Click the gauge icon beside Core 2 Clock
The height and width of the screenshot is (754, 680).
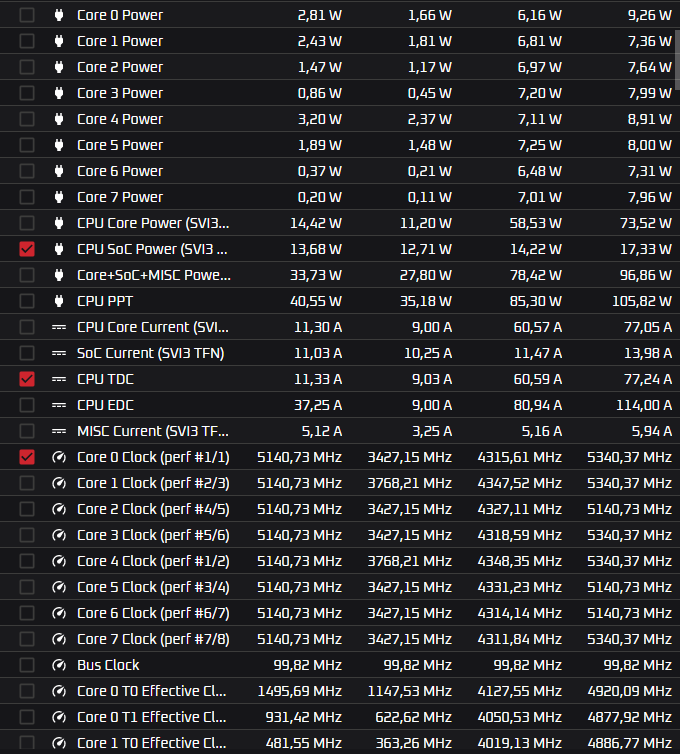[x=59, y=509]
